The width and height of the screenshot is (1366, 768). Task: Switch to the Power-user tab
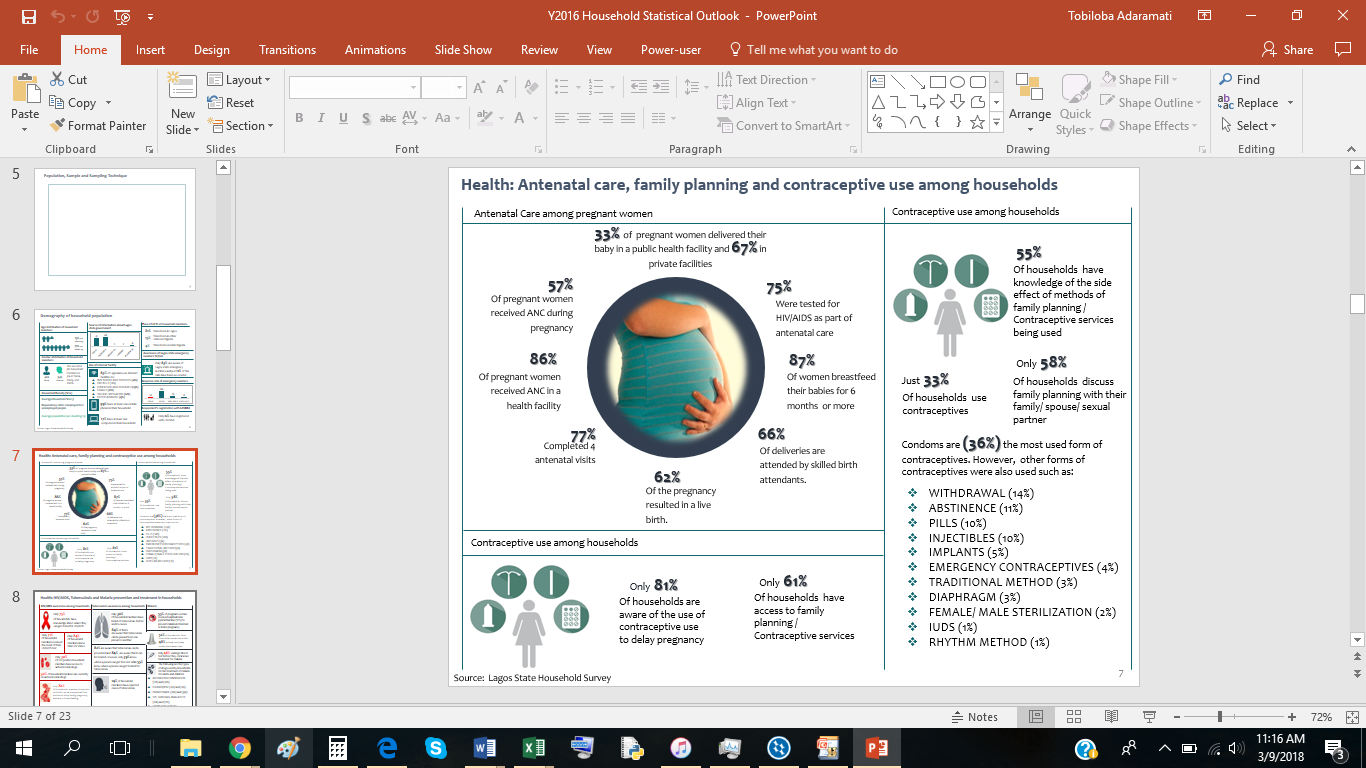671,50
